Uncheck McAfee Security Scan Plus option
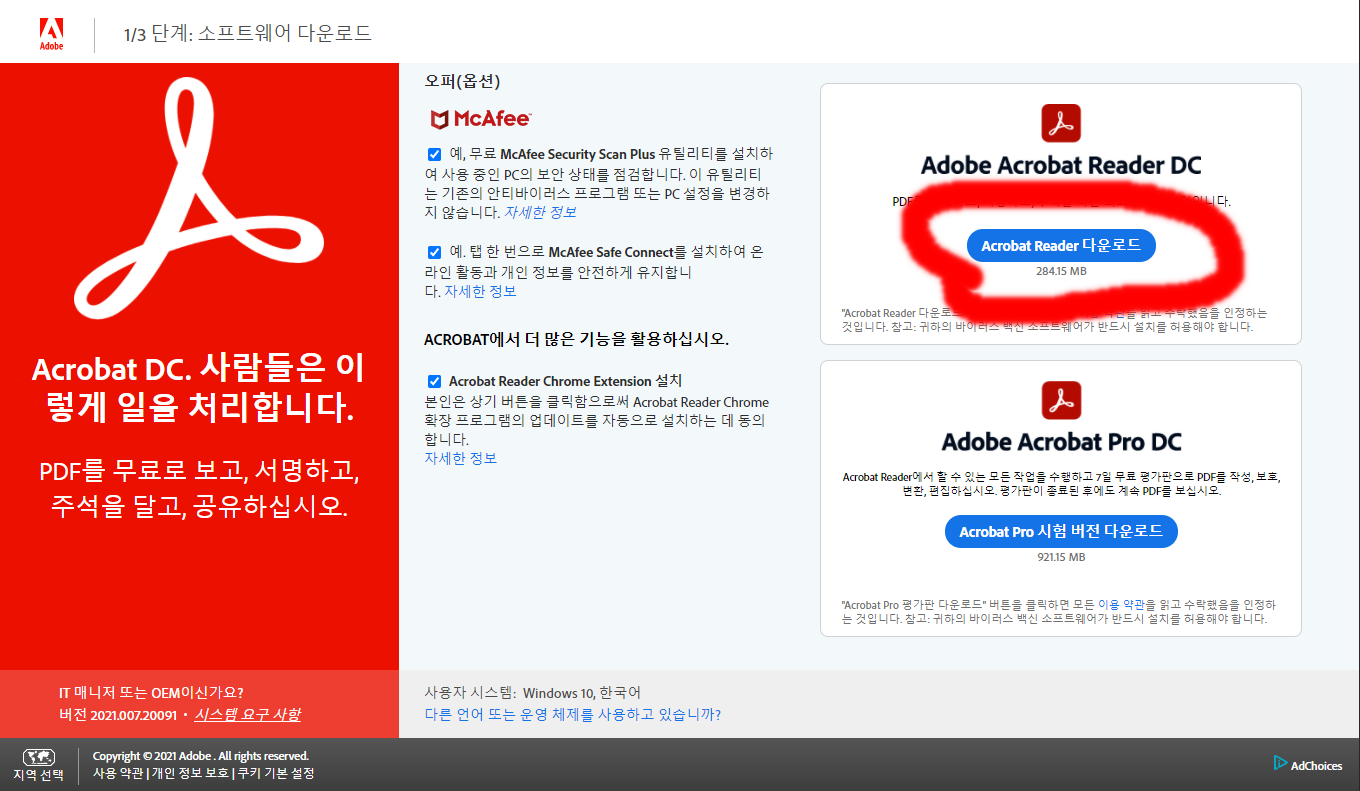This screenshot has height=791, width=1360. point(434,155)
